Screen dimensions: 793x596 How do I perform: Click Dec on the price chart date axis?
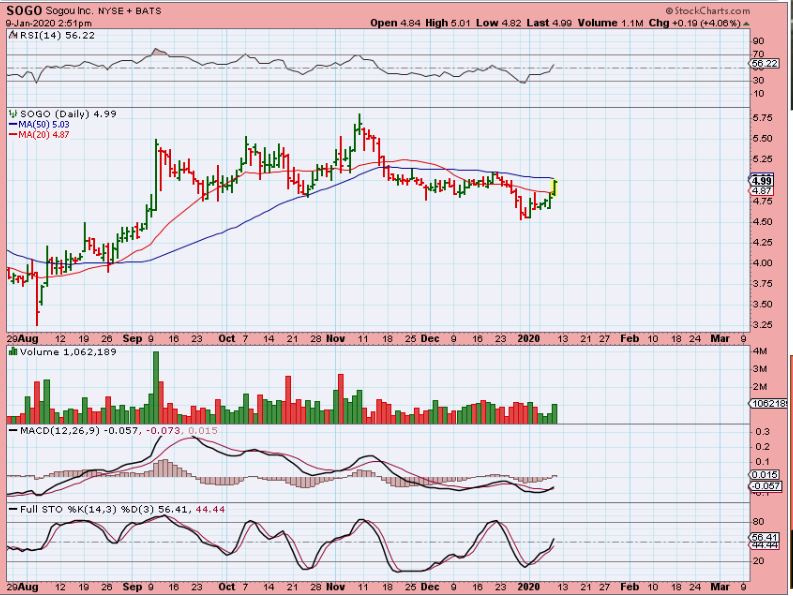click(x=430, y=338)
